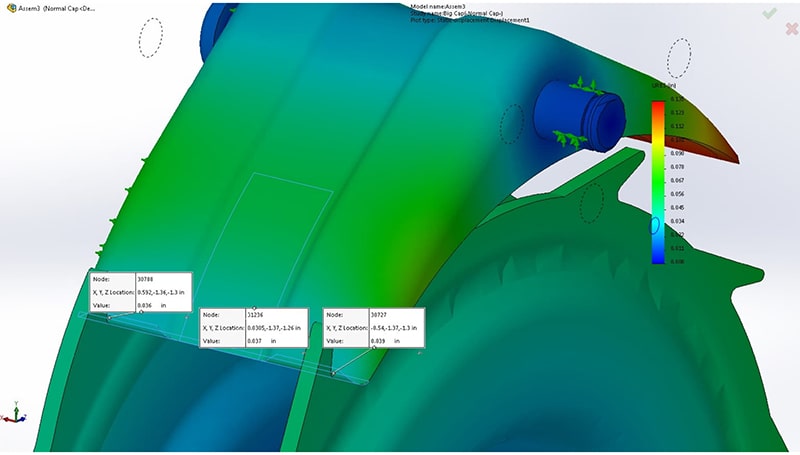
Task: Click the Node: label beside 30788
Action: [101, 279]
